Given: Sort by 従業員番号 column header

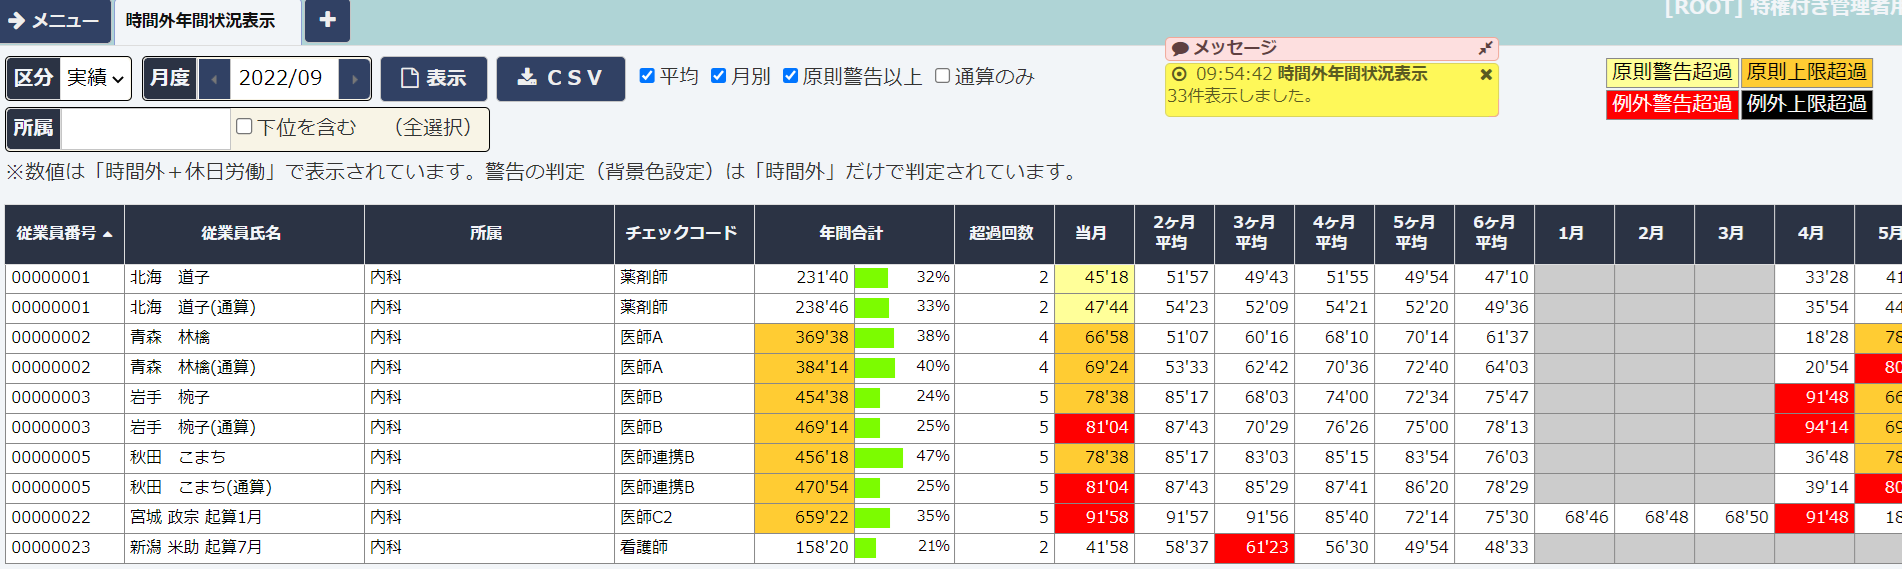Looking at the screenshot, I should (64, 233).
